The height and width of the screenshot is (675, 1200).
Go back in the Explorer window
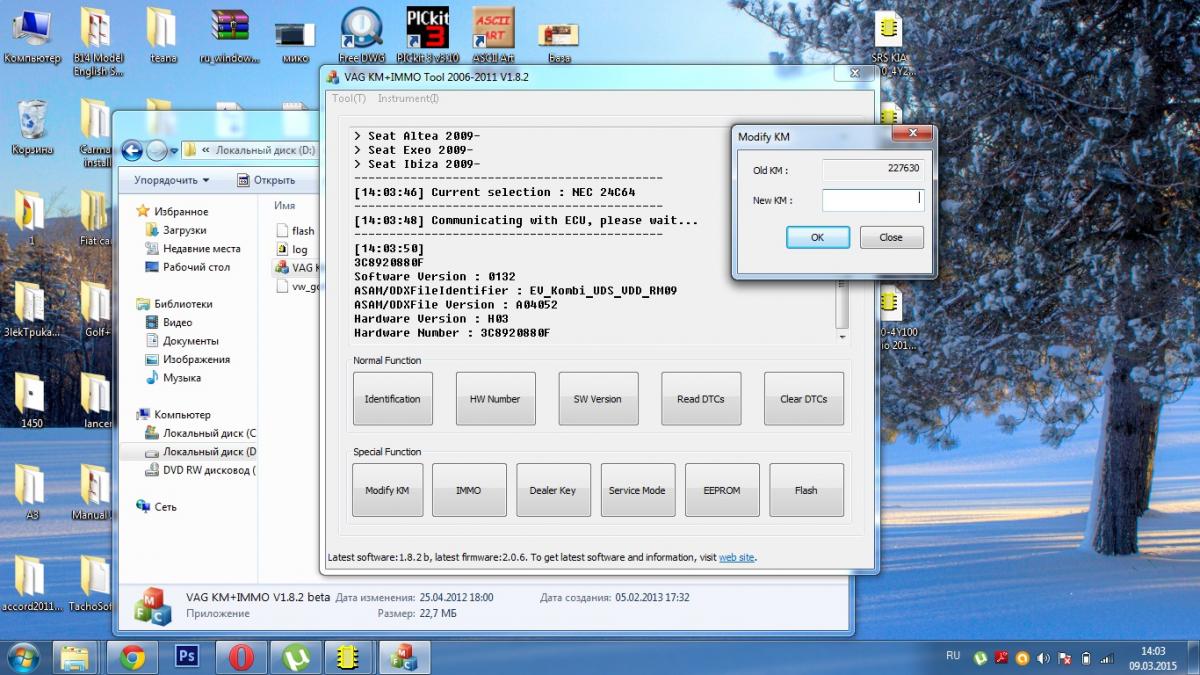click(132, 150)
